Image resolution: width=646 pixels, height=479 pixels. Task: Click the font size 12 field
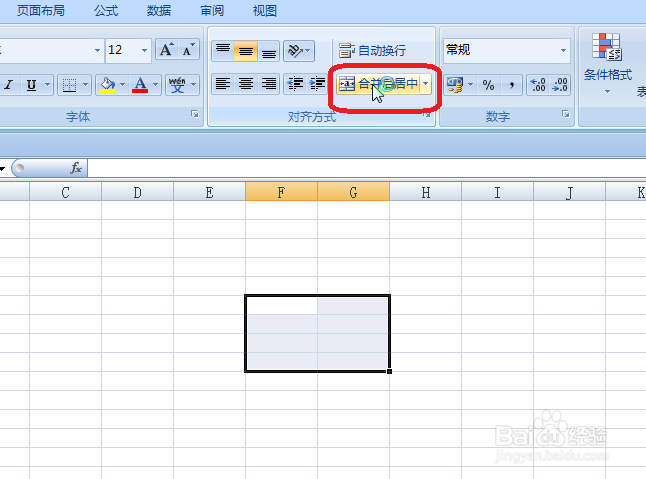[122, 50]
